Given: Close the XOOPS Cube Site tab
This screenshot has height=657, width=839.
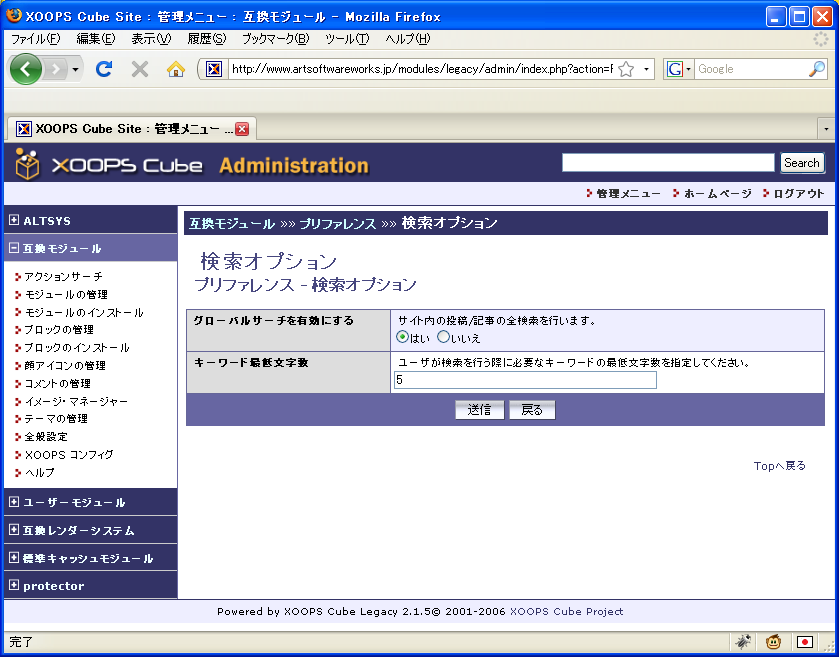Looking at the screenshot, I should point(242,129).
